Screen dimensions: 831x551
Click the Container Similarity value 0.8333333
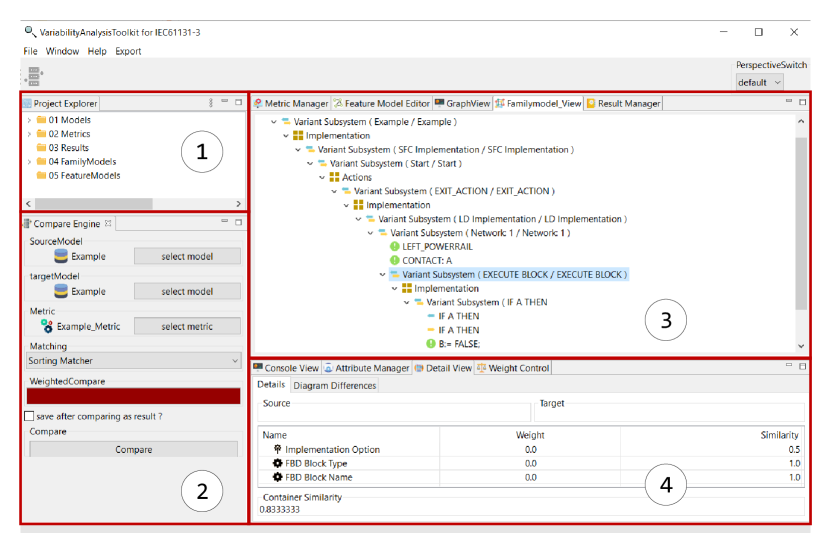pyautogui.click(x=279, y=509)
